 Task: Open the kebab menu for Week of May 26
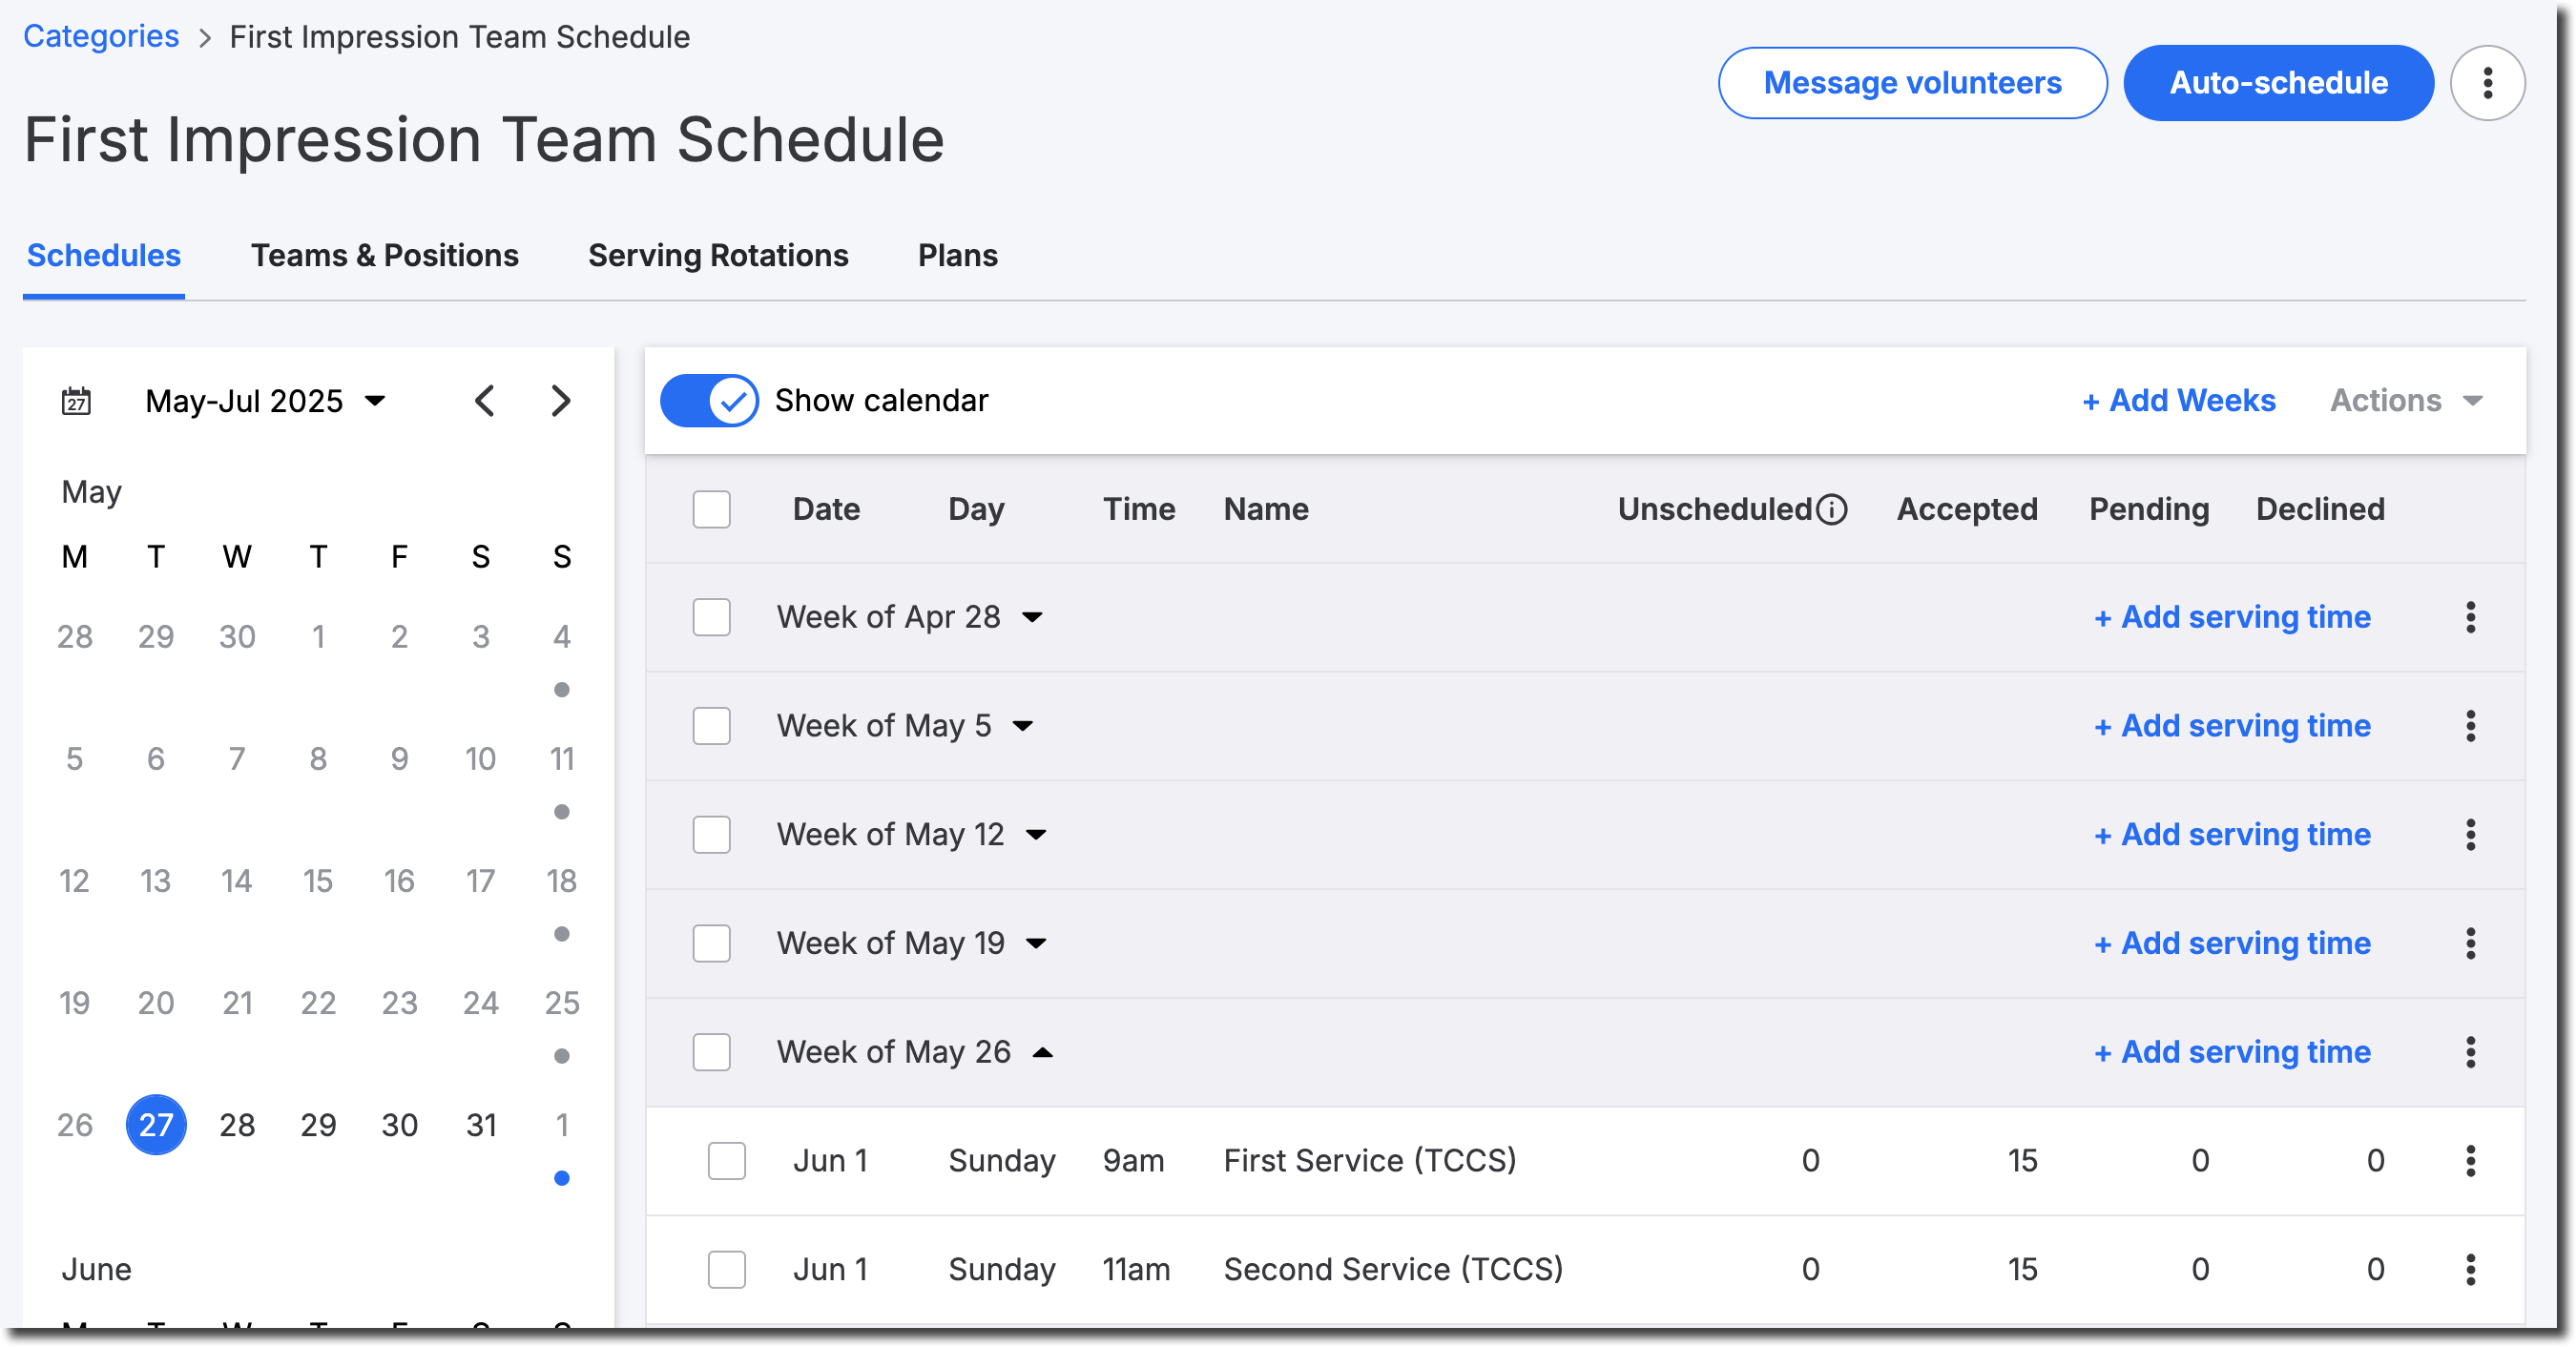2471,1052
